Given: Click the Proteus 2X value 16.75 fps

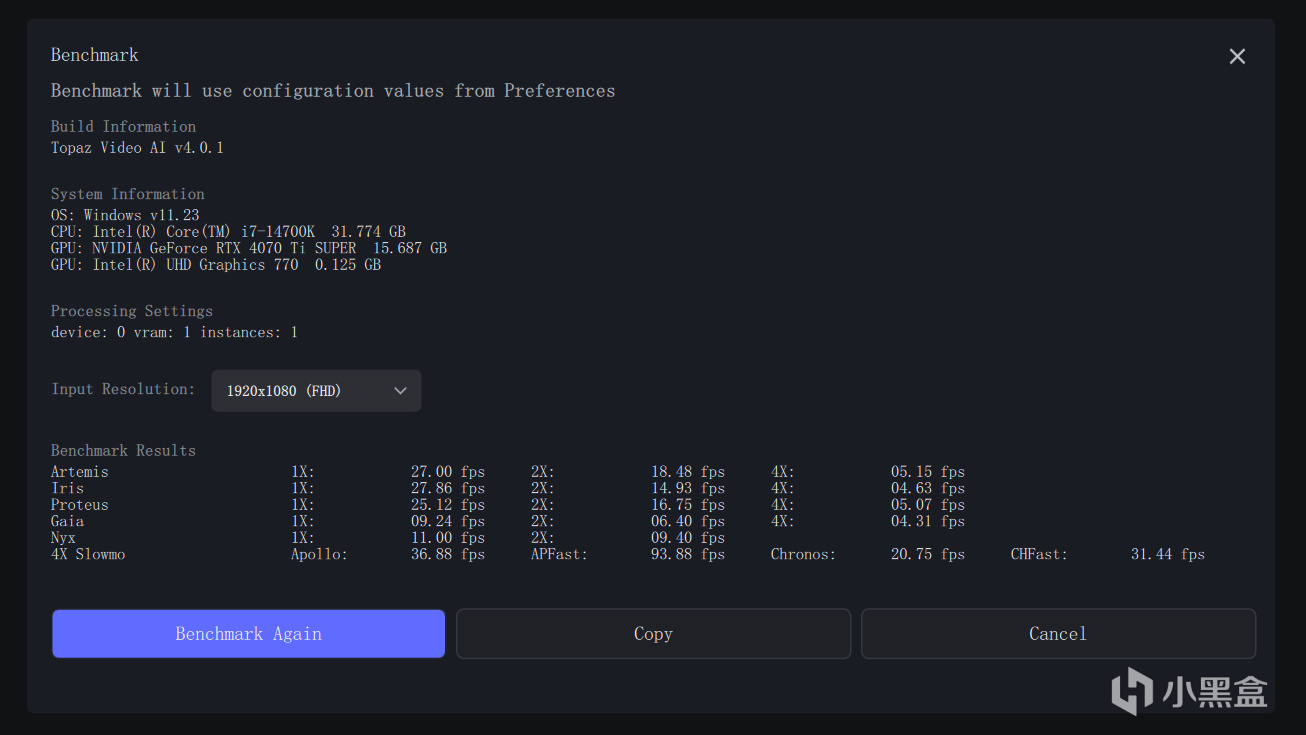Looking at the screenshot, I should (x=688, y=505).
